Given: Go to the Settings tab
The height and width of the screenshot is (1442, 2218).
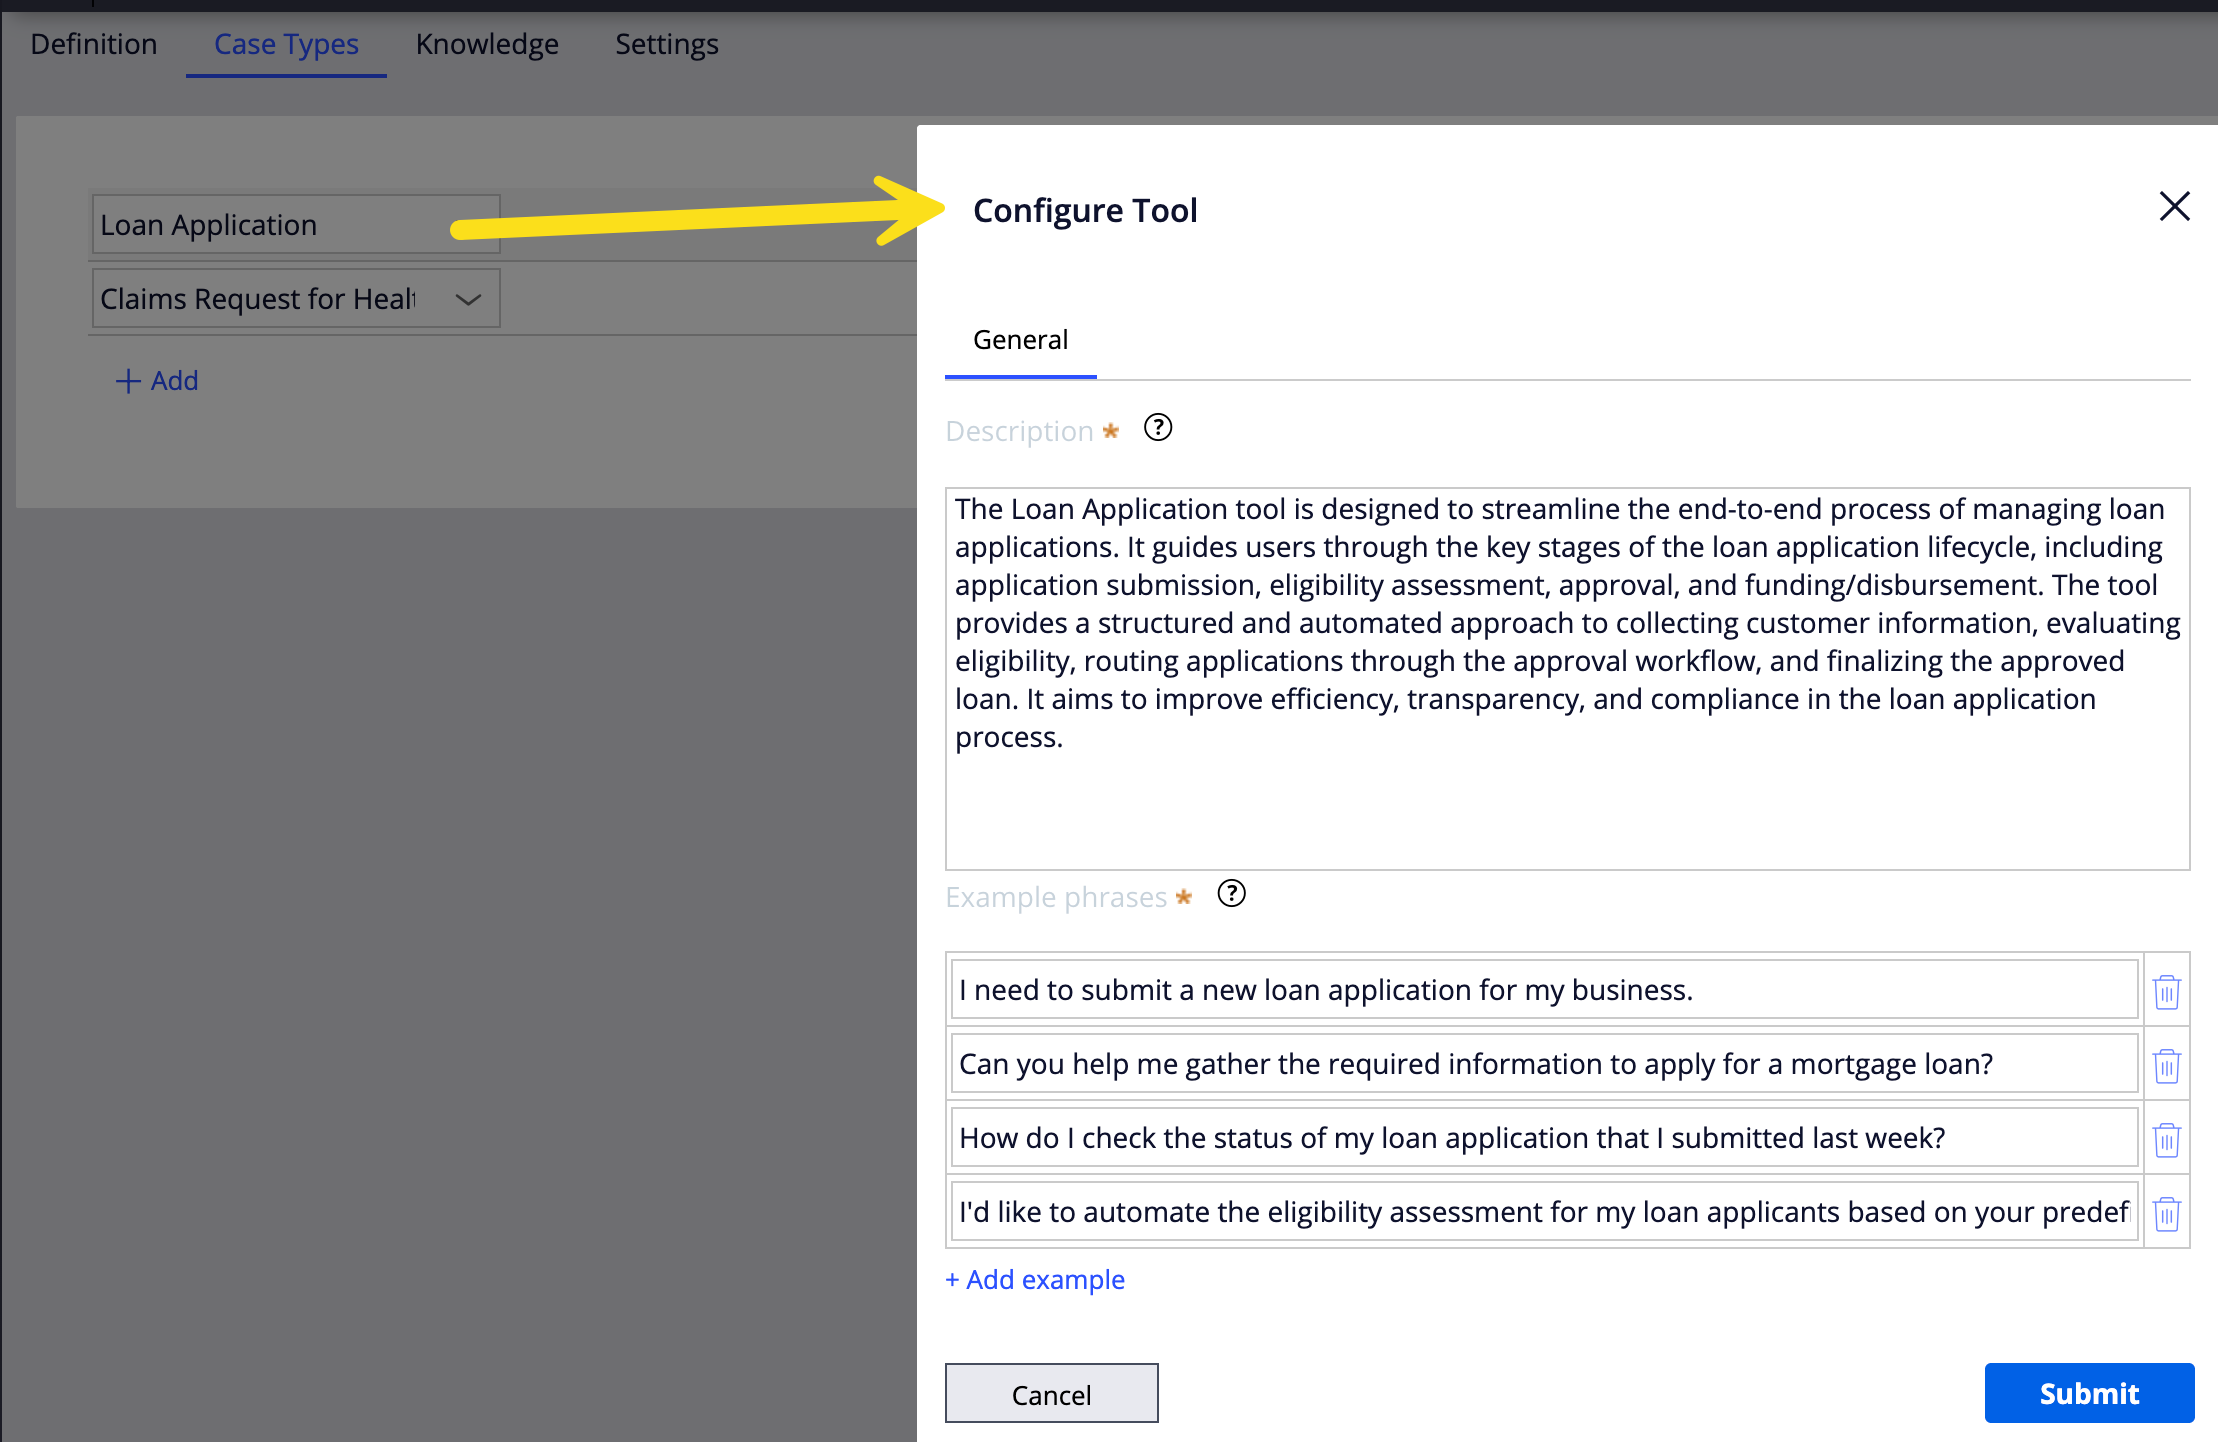Looking at the screenshot, I should (x=666, y=45).
